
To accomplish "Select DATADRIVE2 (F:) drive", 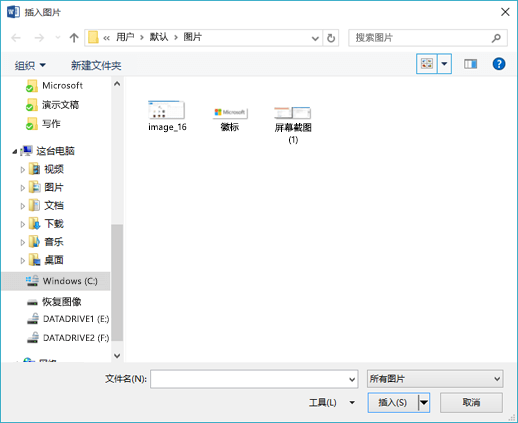I will [x=68, y=338].
